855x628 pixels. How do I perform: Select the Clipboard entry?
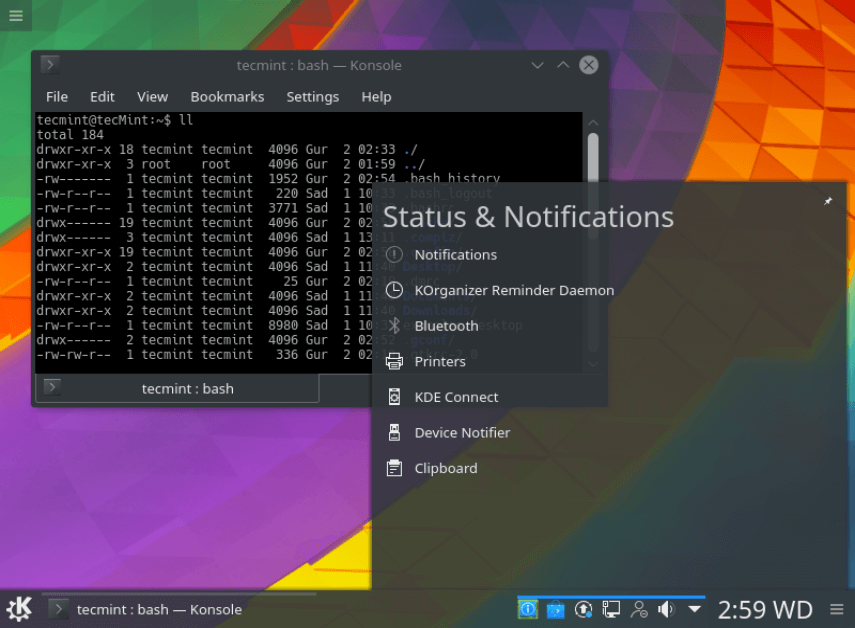445,468
